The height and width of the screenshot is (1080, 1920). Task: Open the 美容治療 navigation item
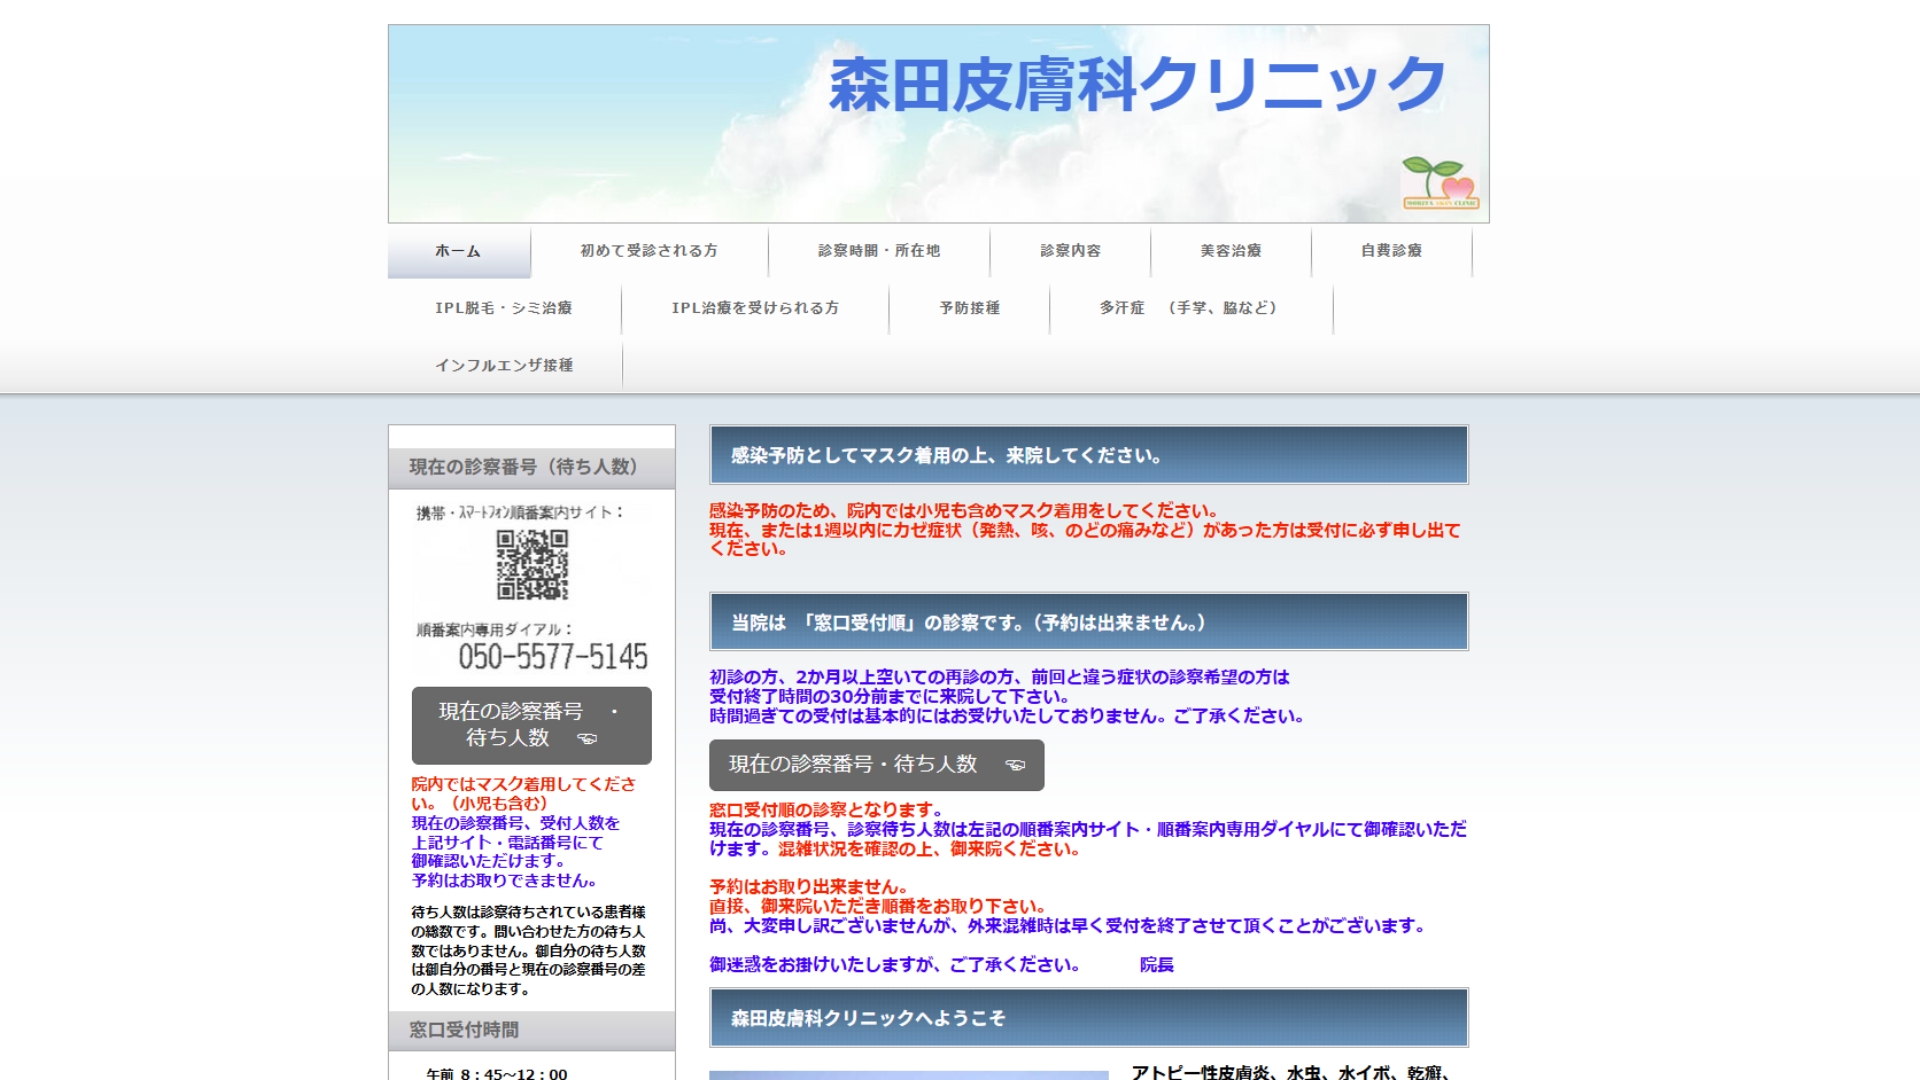tap(1230, 251)
